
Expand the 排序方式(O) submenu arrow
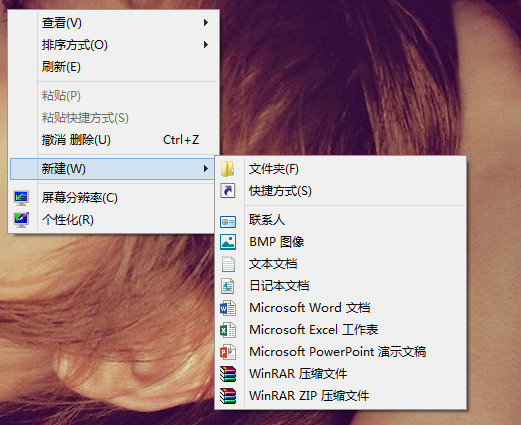tap(206, 45)
